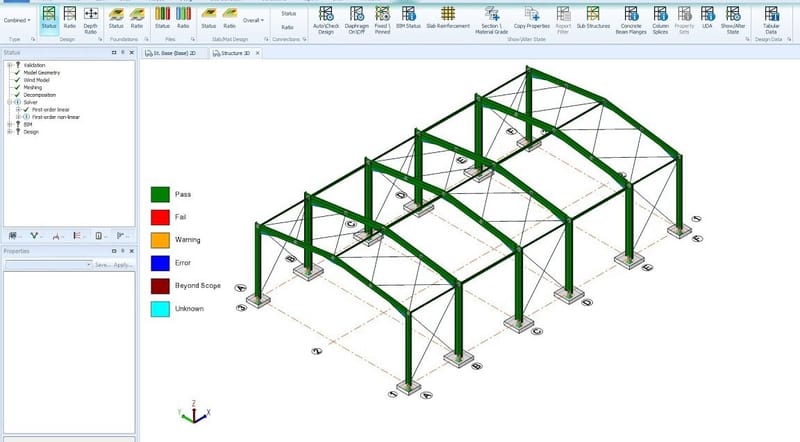800x442 pixels.
Task: Click the Connections Ratio button
Action: pos(288,27)
